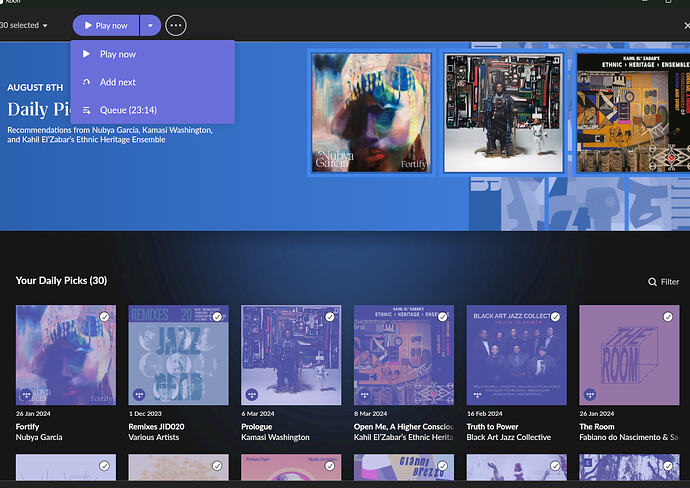Deselect the second album checkmark in second row
The image size is (690, 488).
pyautogui.click(x=217, y=466)
